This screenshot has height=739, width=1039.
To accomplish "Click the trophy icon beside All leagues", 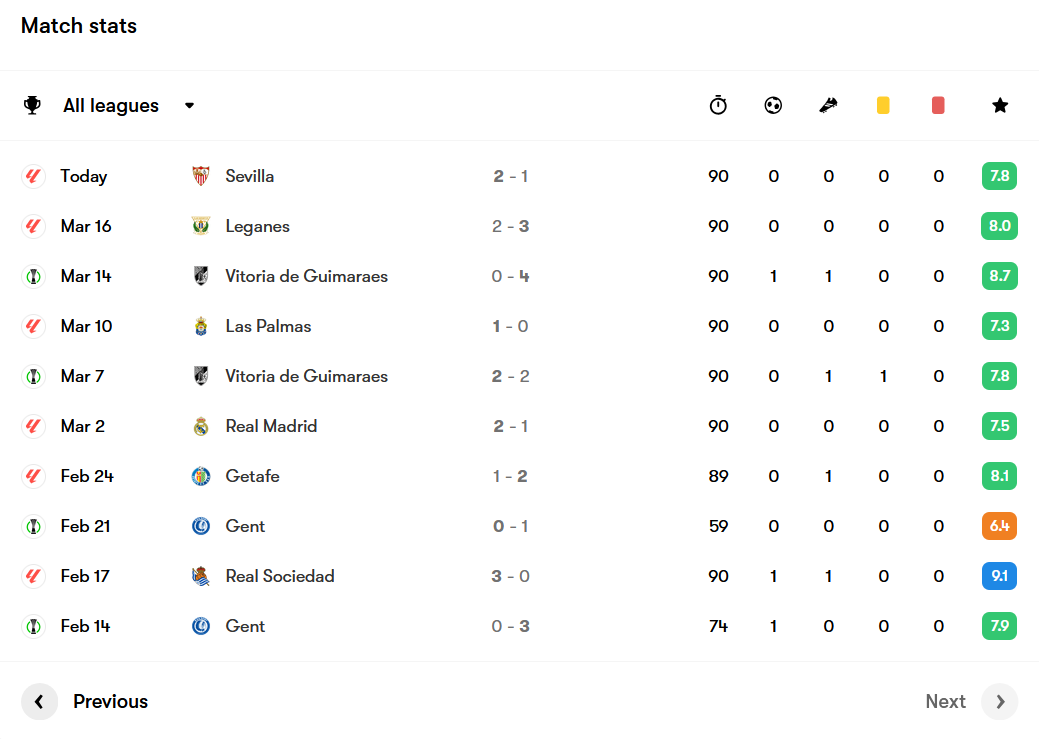I will pos(32,105).
